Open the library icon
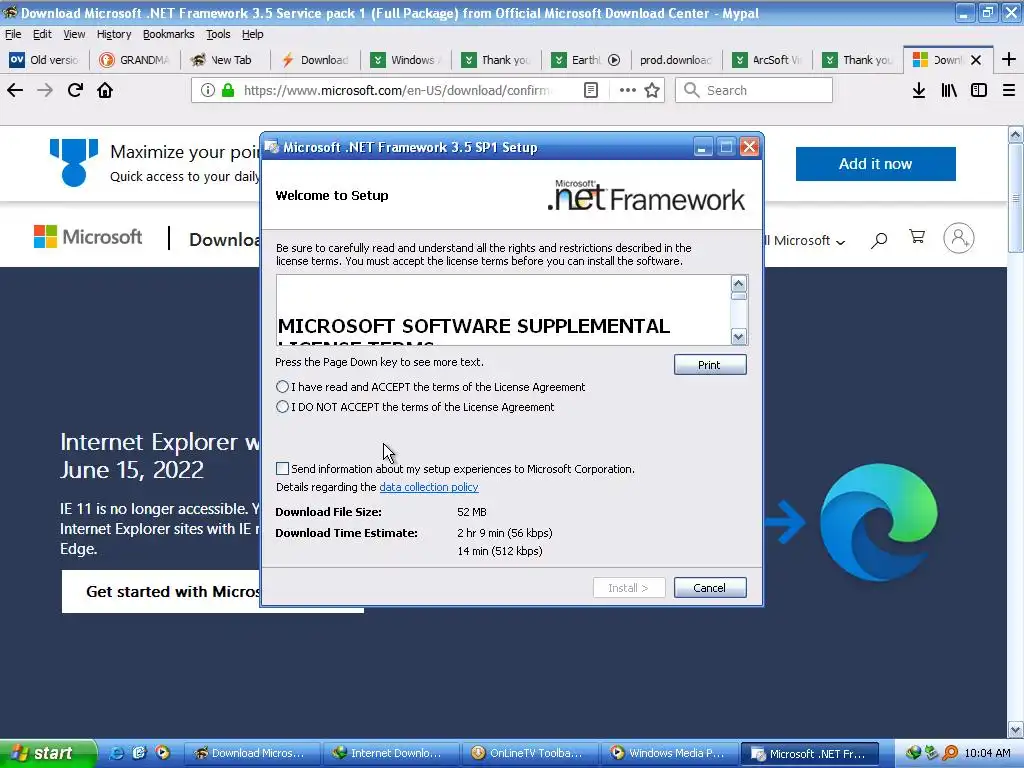Viewport: 1024px width, 768px height. coord(949,90)
